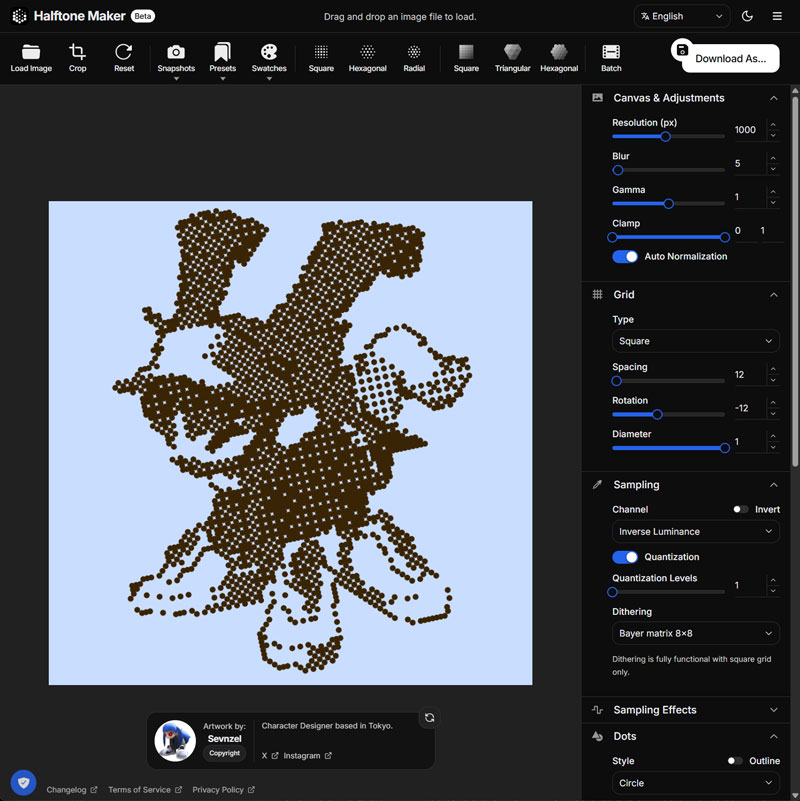Choose the Square dot grid icon
The height and width of the screenshot is (801, 800).
pyautogui.click(x=321, y=52)
